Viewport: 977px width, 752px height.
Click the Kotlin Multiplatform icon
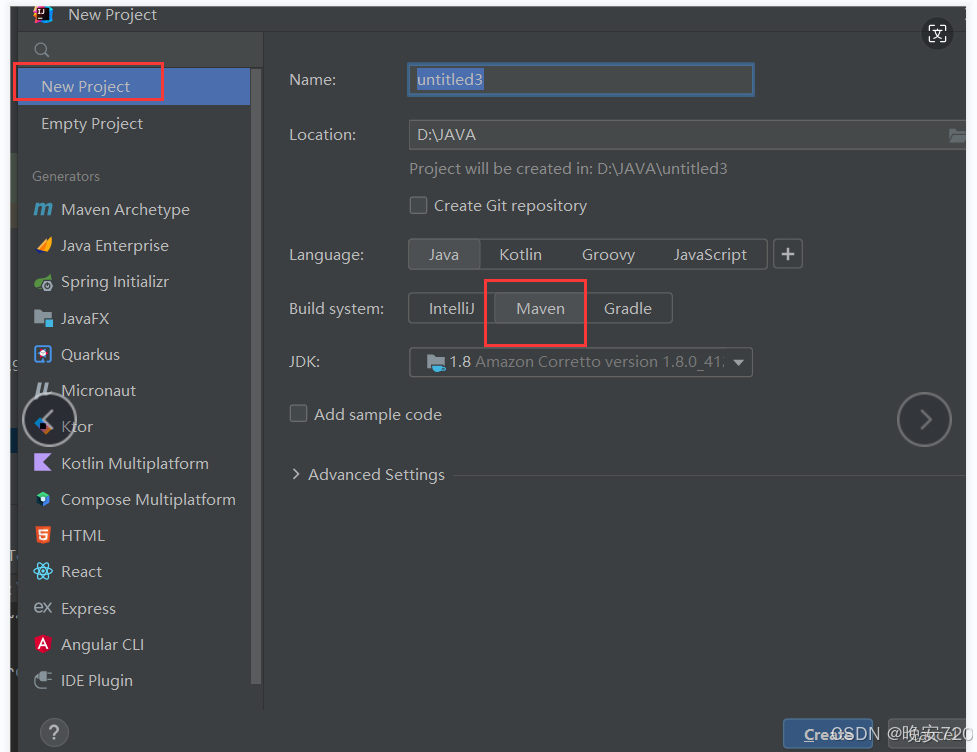coord(43,463)
